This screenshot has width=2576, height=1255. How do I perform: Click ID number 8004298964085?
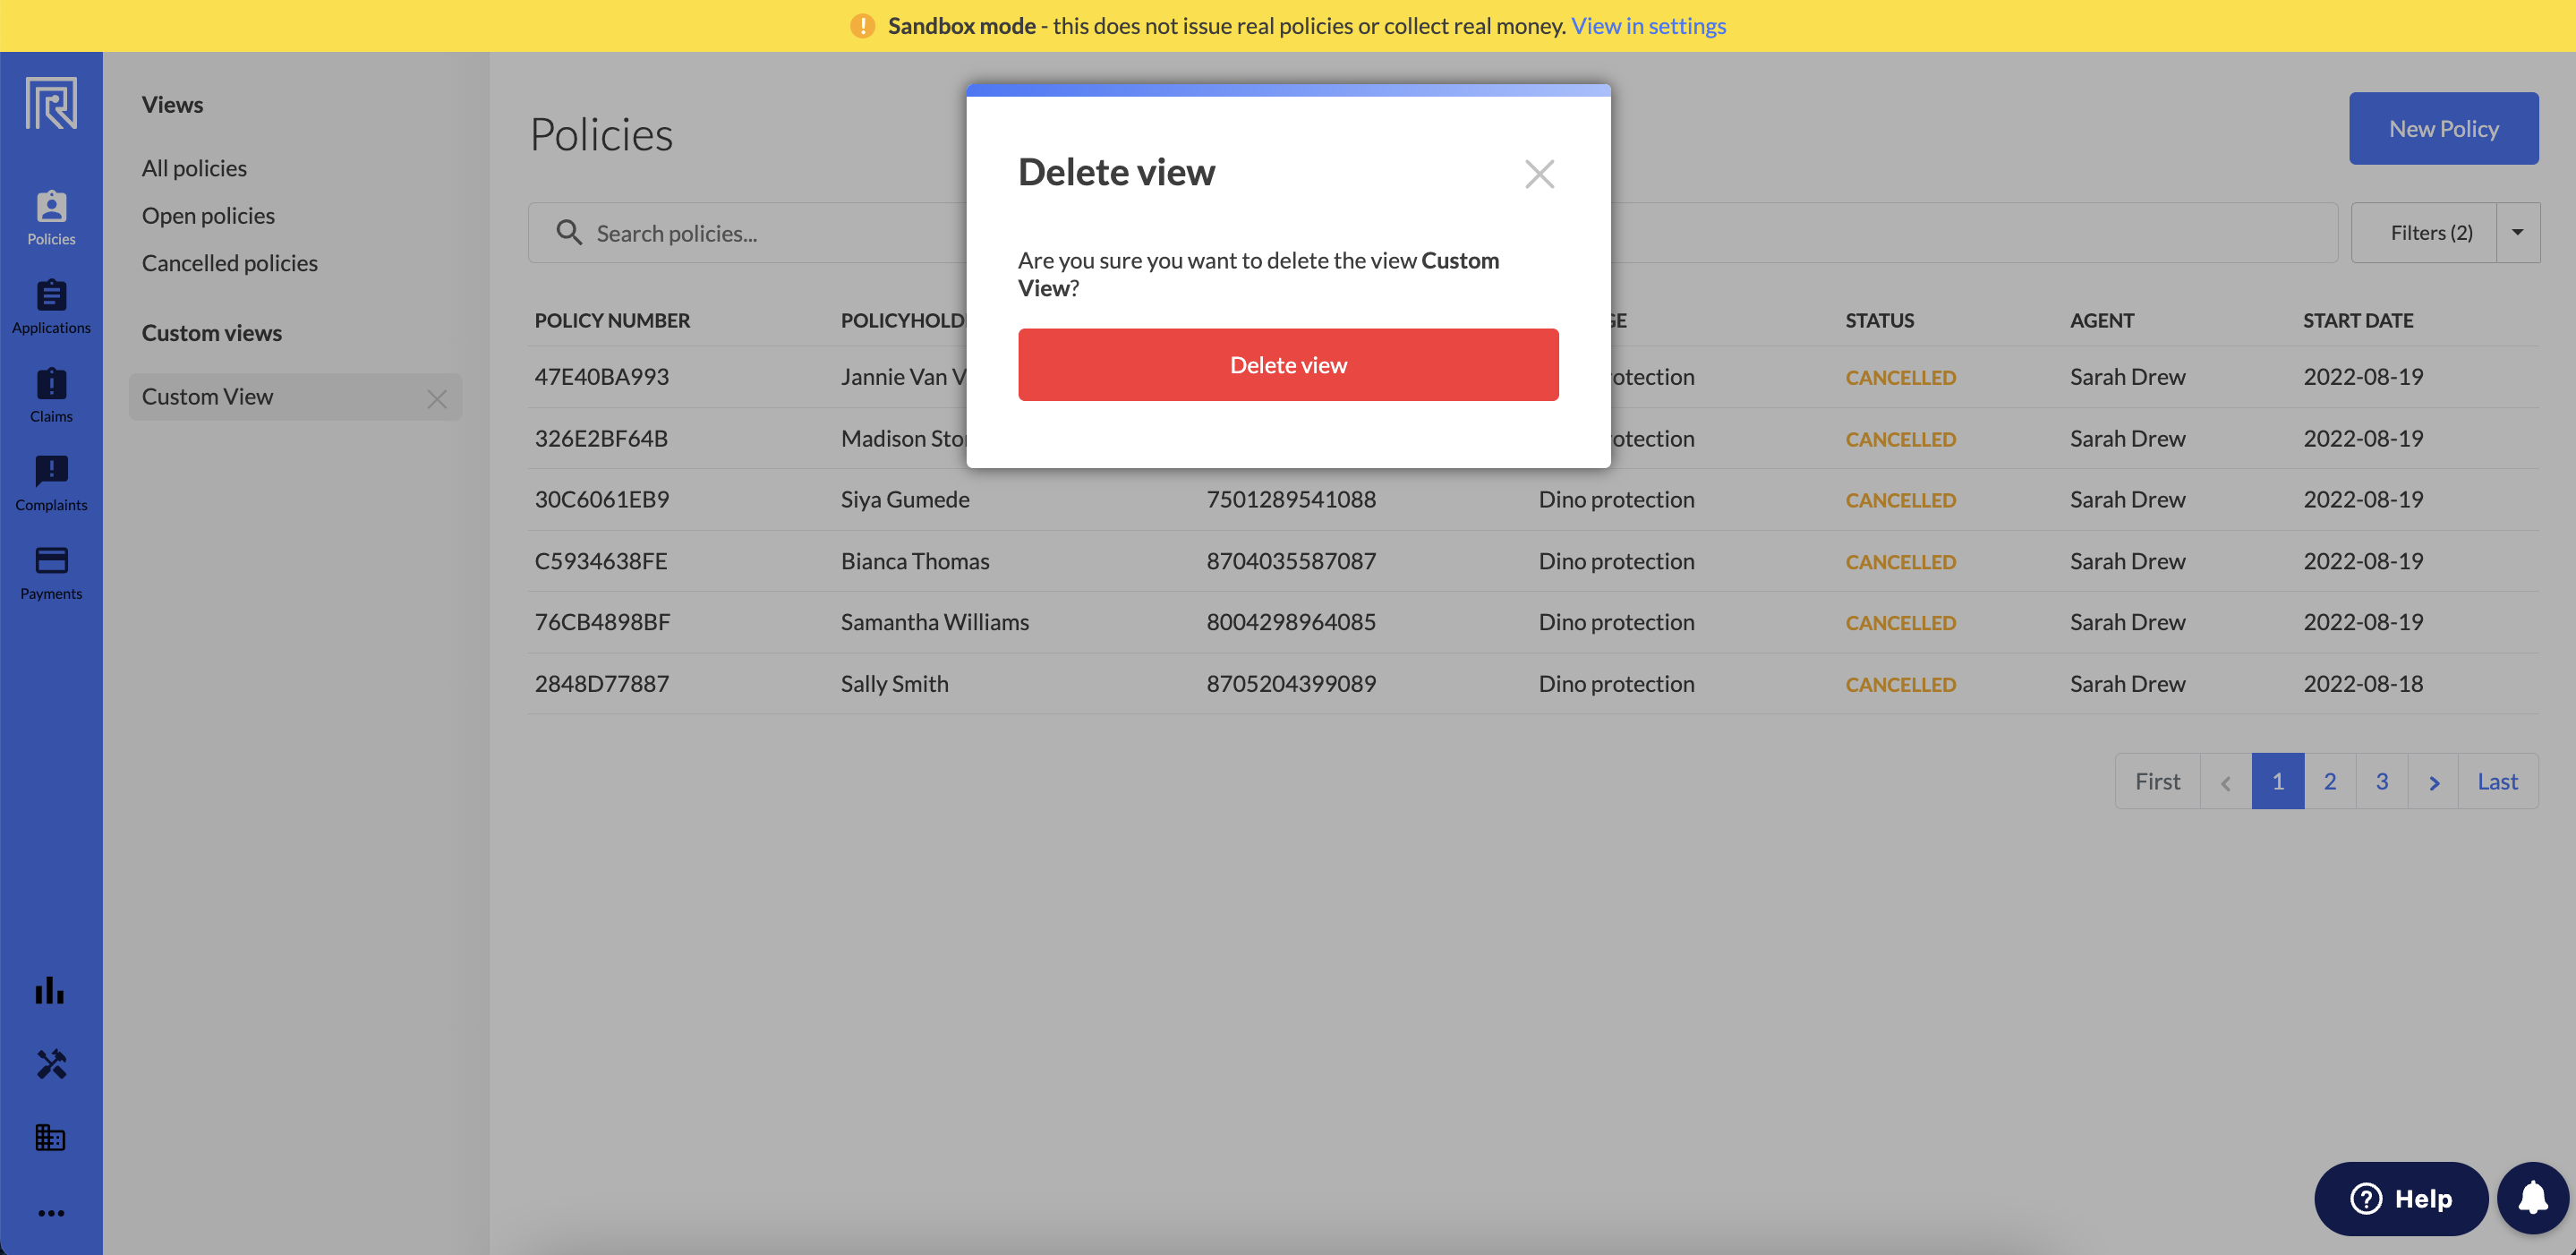[1291, 621]
